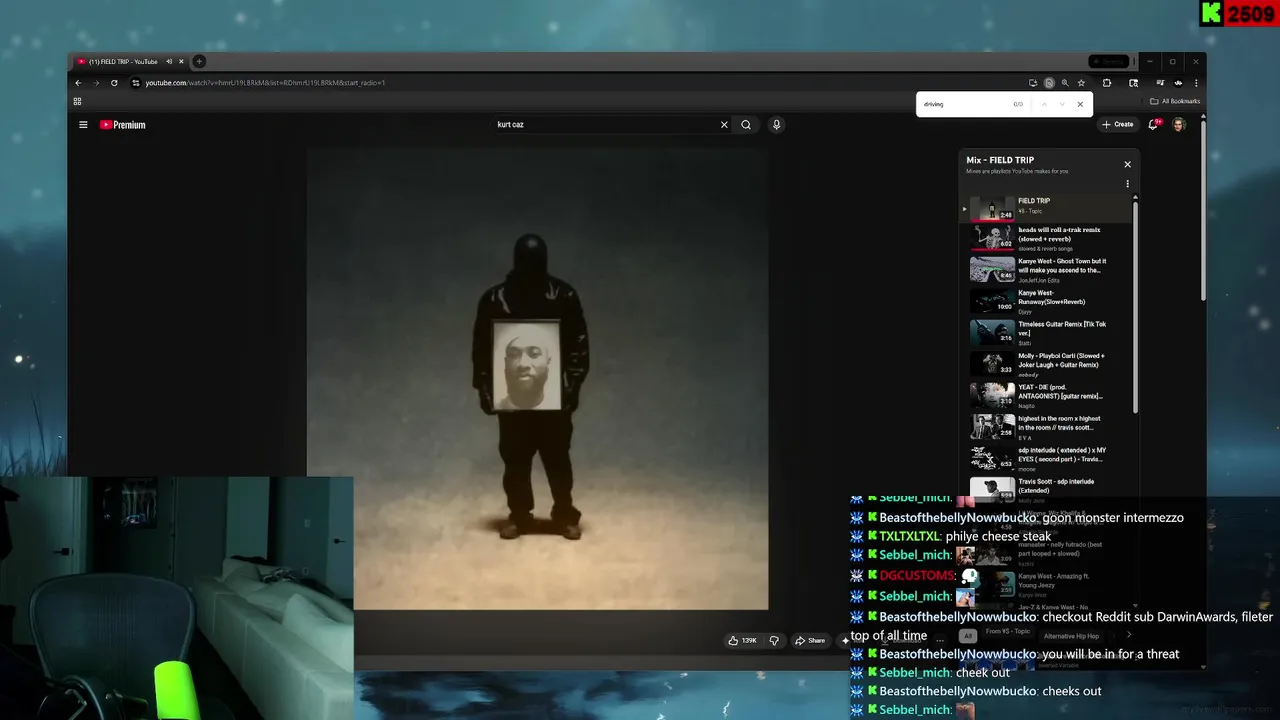This screenshot has height=720, width=1280.
Task: Zoom magnifier icon in address bar
Action: coord(1065,83)
